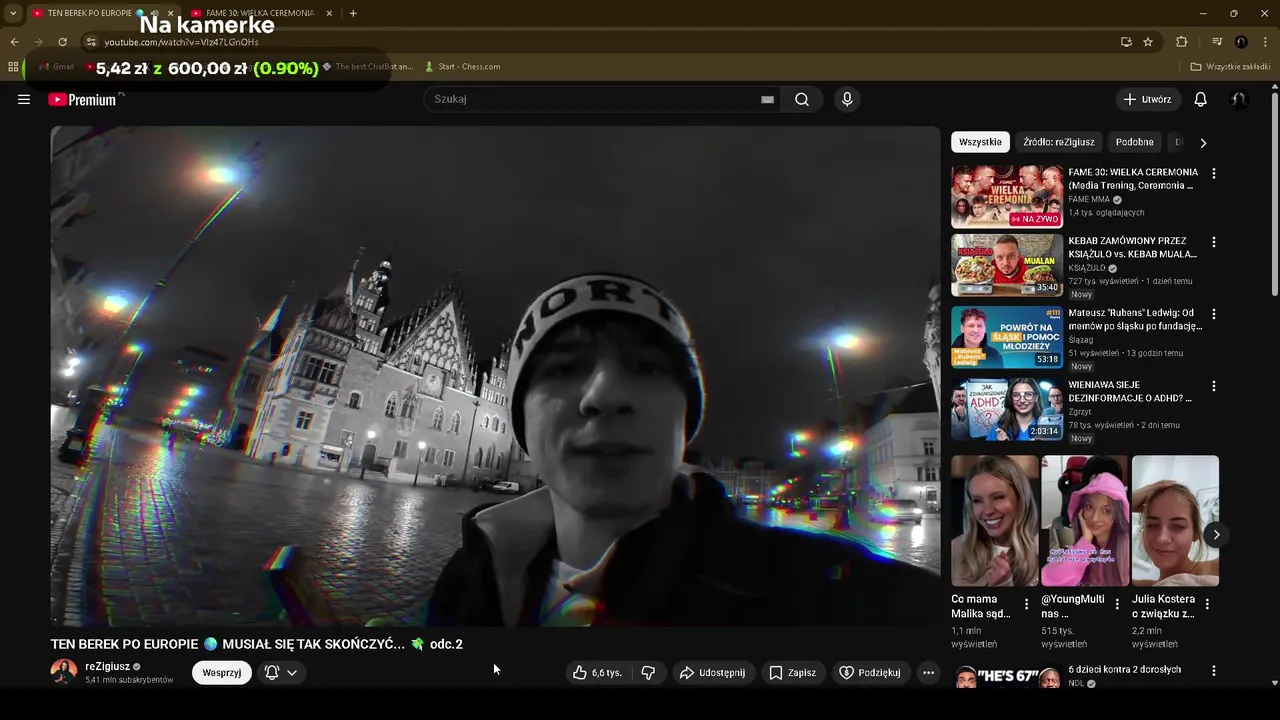
Task: Like the video with thumbs up
Action: (597, 673)
